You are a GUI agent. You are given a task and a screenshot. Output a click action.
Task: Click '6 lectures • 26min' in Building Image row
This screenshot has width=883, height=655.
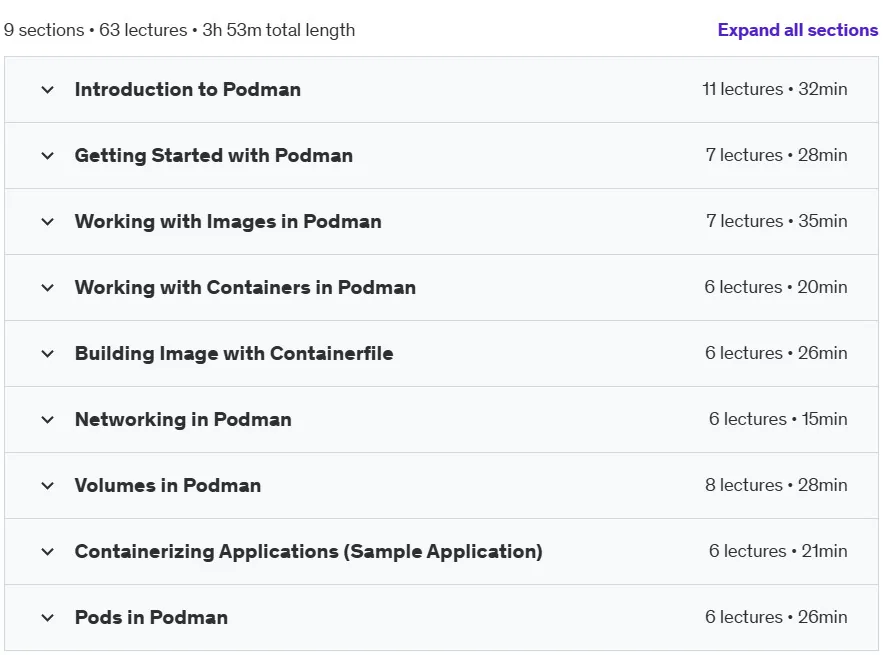pos(776,353)
